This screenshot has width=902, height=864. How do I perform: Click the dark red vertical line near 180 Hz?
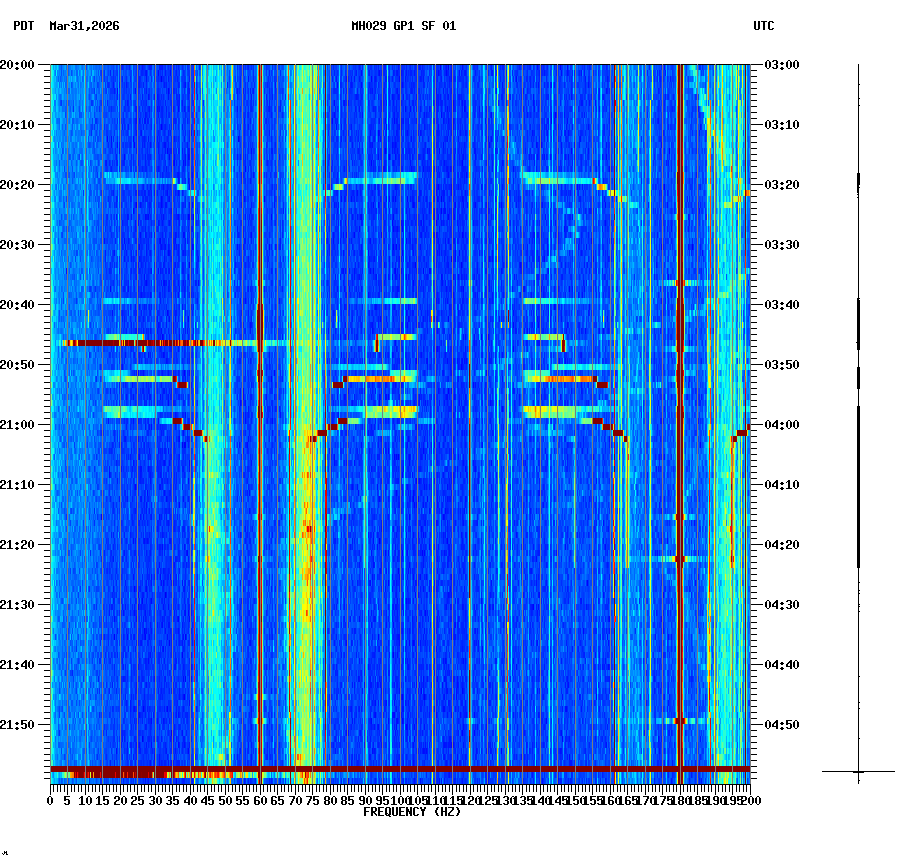tap(681, 400)
